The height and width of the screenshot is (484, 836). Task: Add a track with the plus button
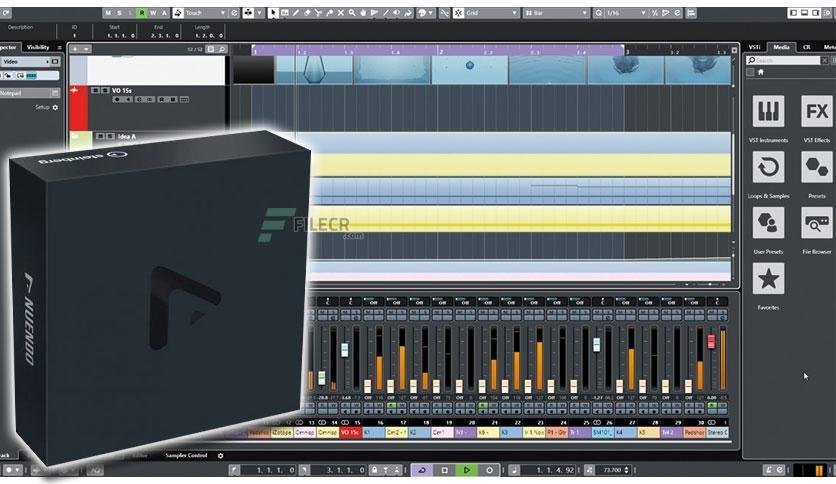pos(75,49)
